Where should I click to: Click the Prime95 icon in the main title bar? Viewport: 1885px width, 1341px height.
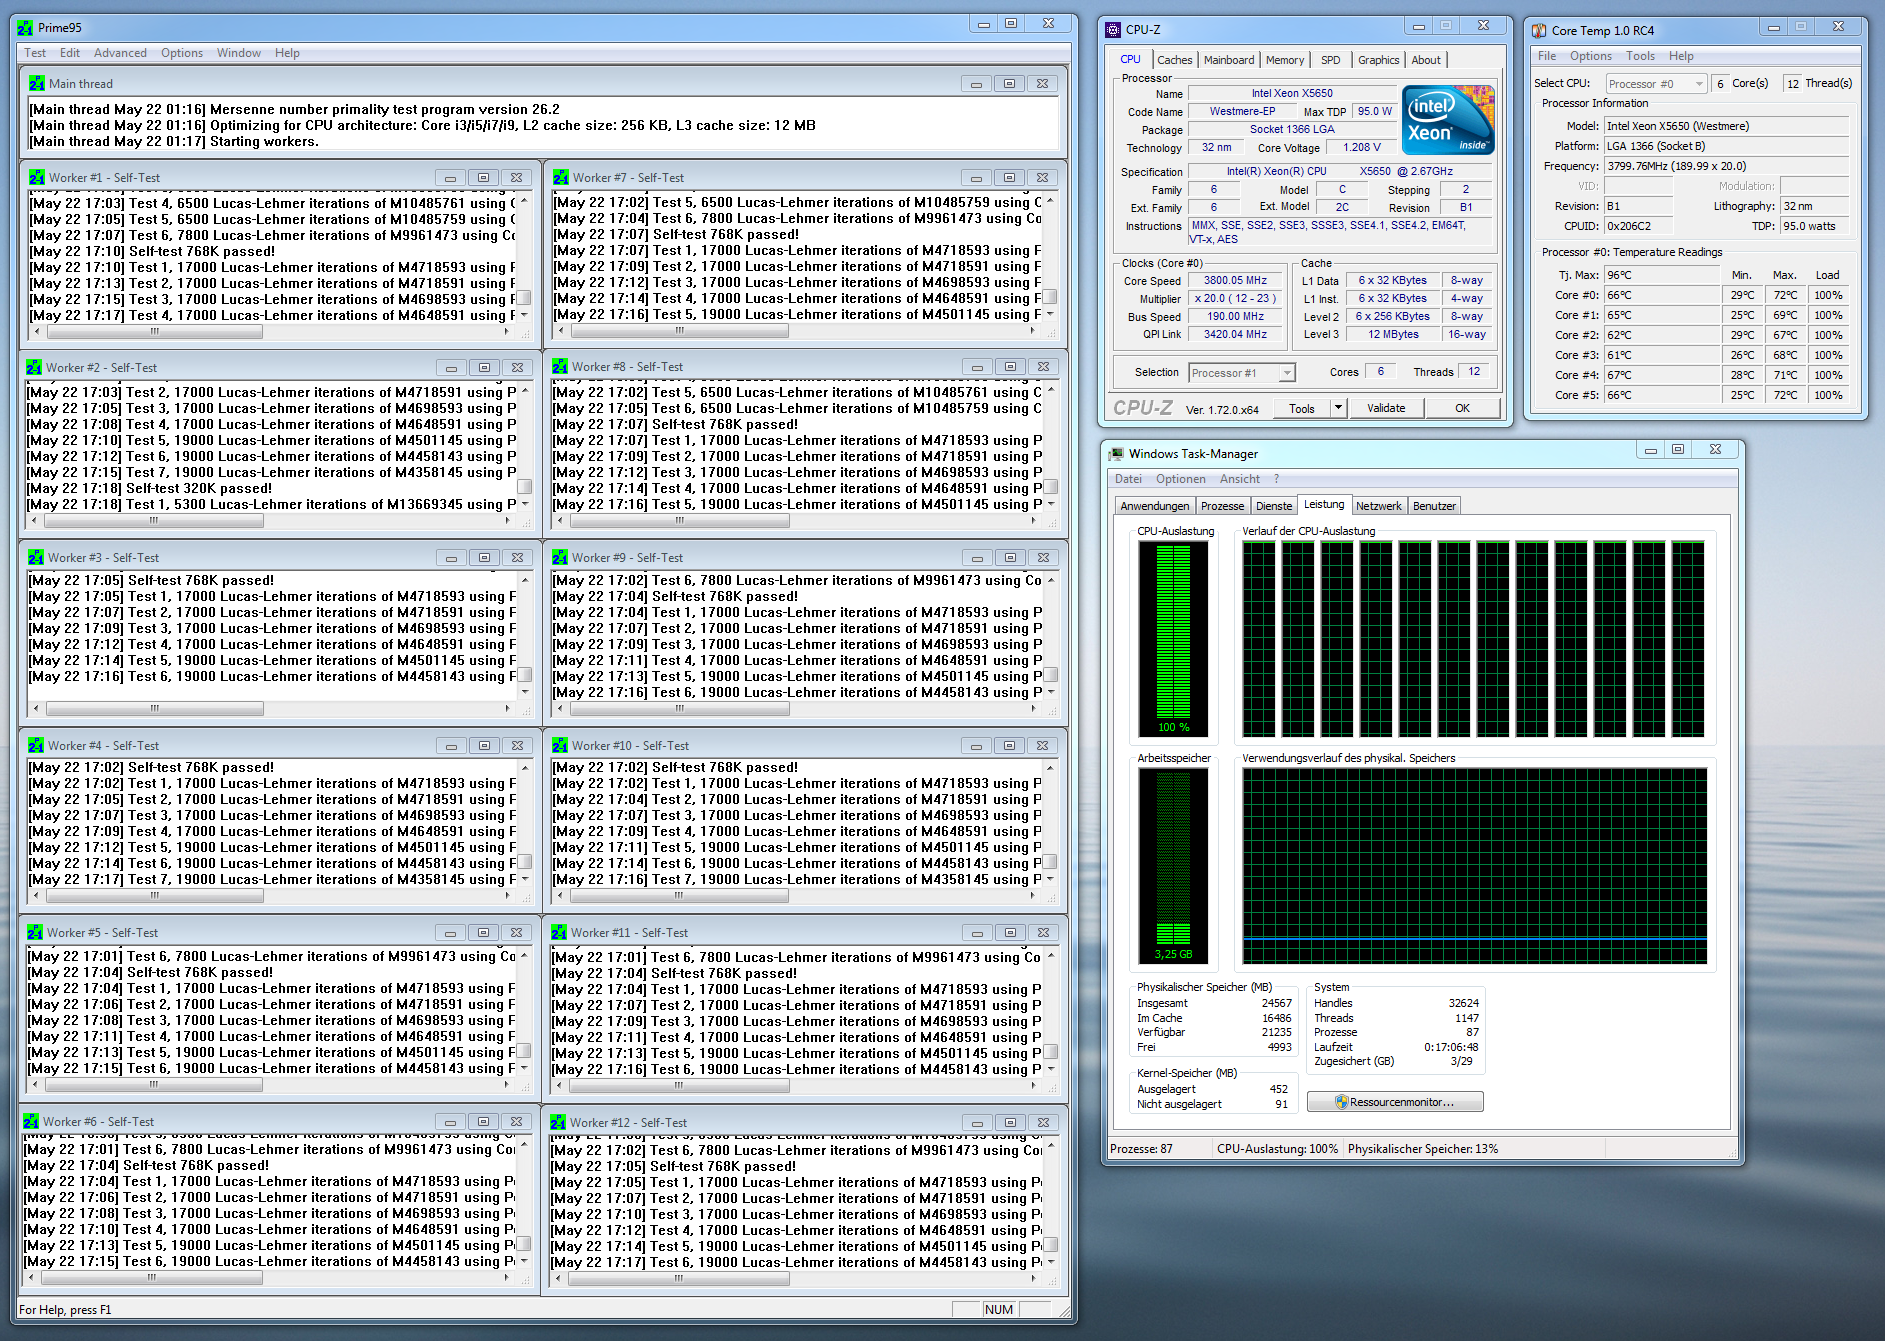26,27
